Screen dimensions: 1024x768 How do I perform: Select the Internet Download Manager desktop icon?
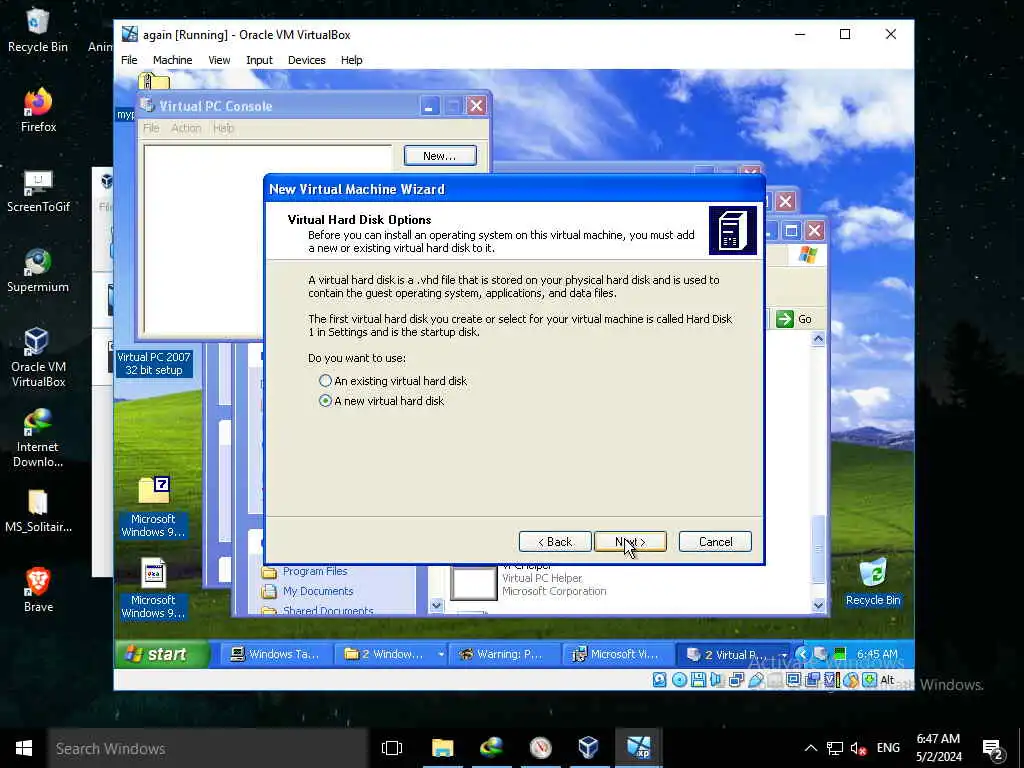click(x=38, y=438)
